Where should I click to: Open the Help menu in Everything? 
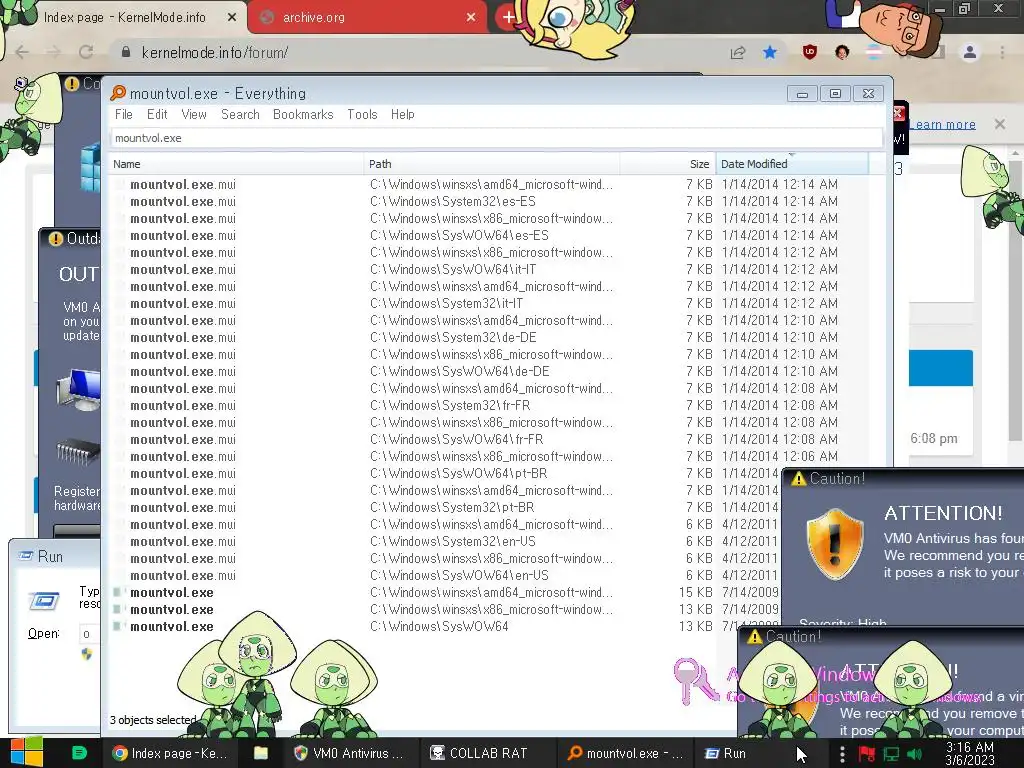pos(402,114)
